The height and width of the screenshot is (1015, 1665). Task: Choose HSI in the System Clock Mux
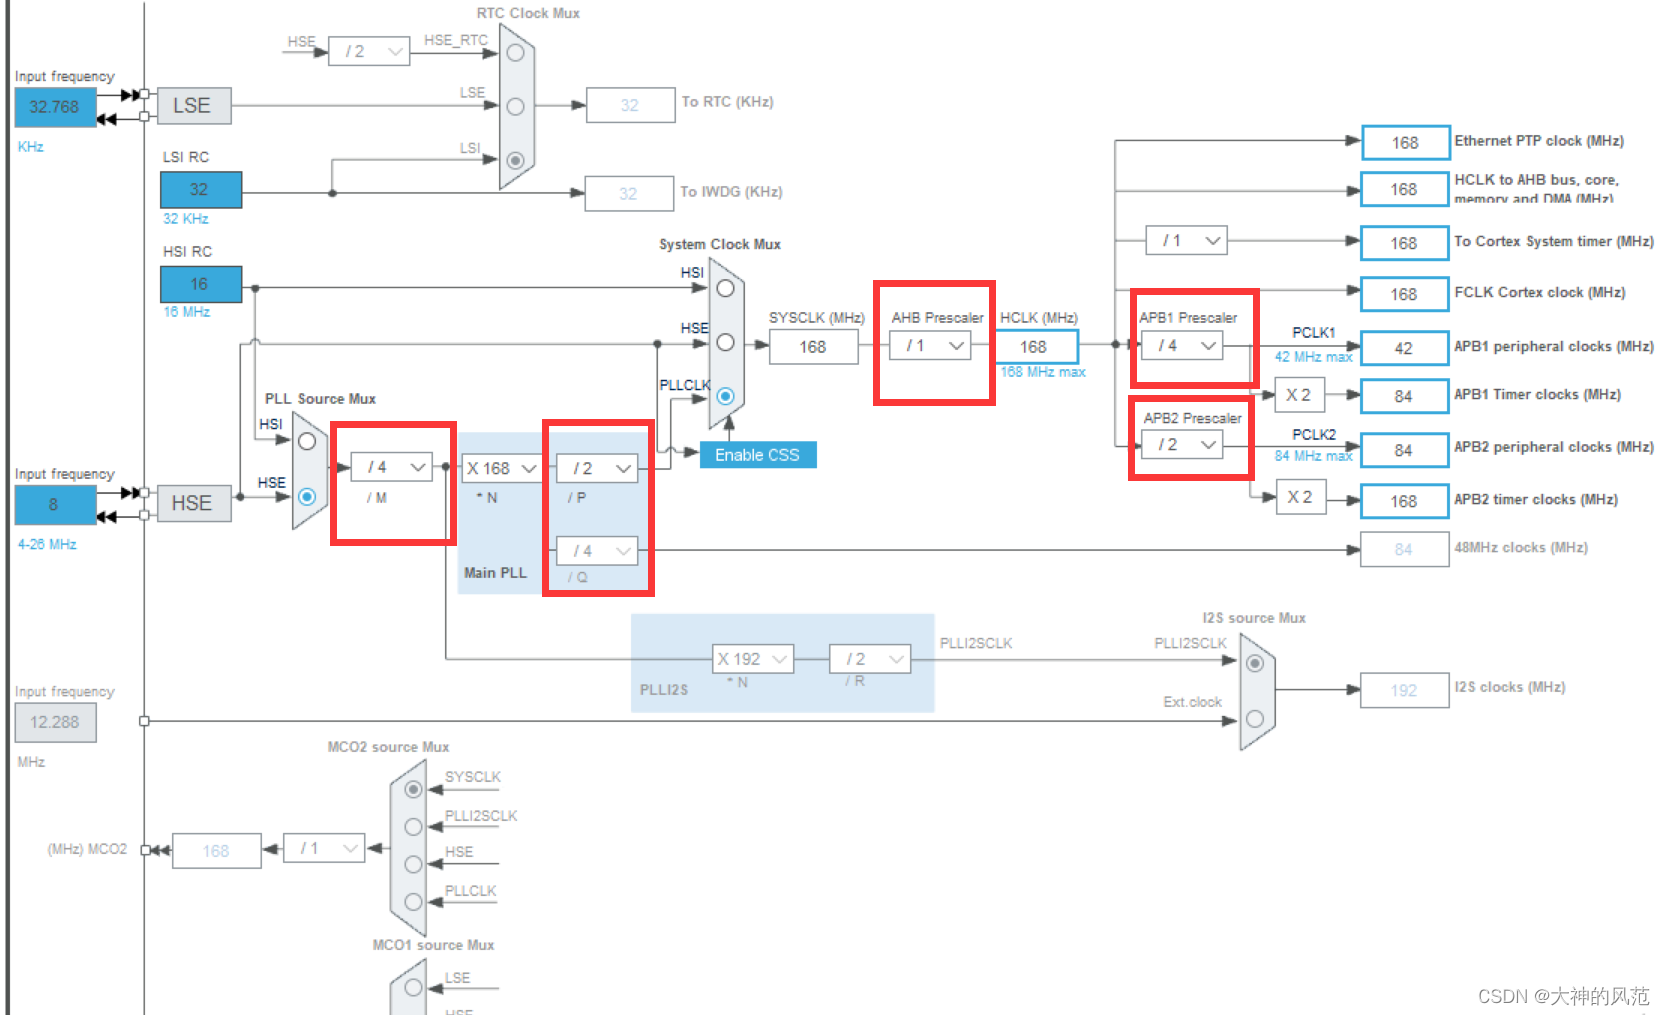725,288
